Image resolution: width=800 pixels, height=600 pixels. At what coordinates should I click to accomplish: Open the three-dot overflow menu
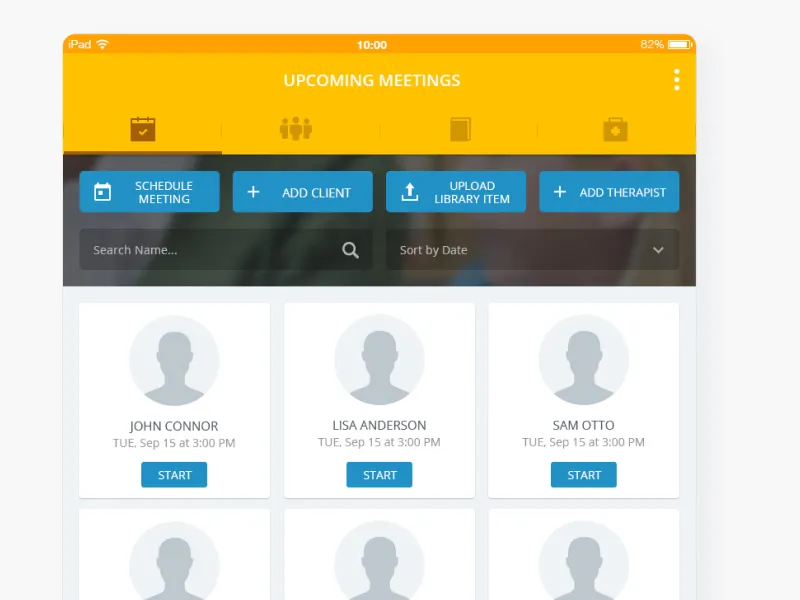tap(677, 80)
